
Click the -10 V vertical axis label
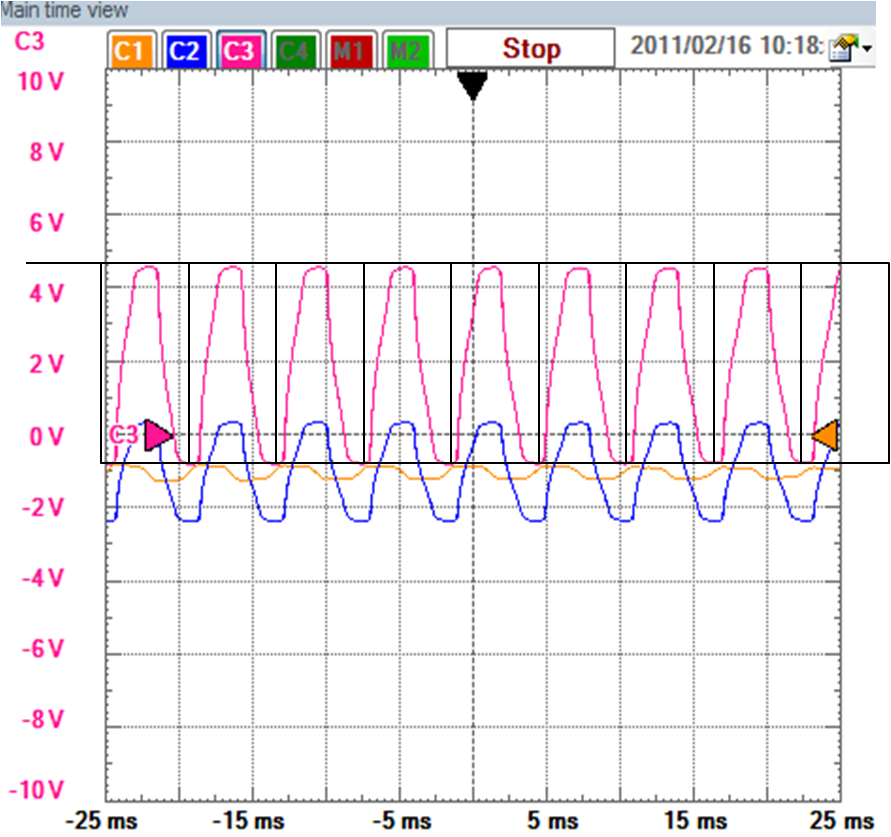point(38,790)
